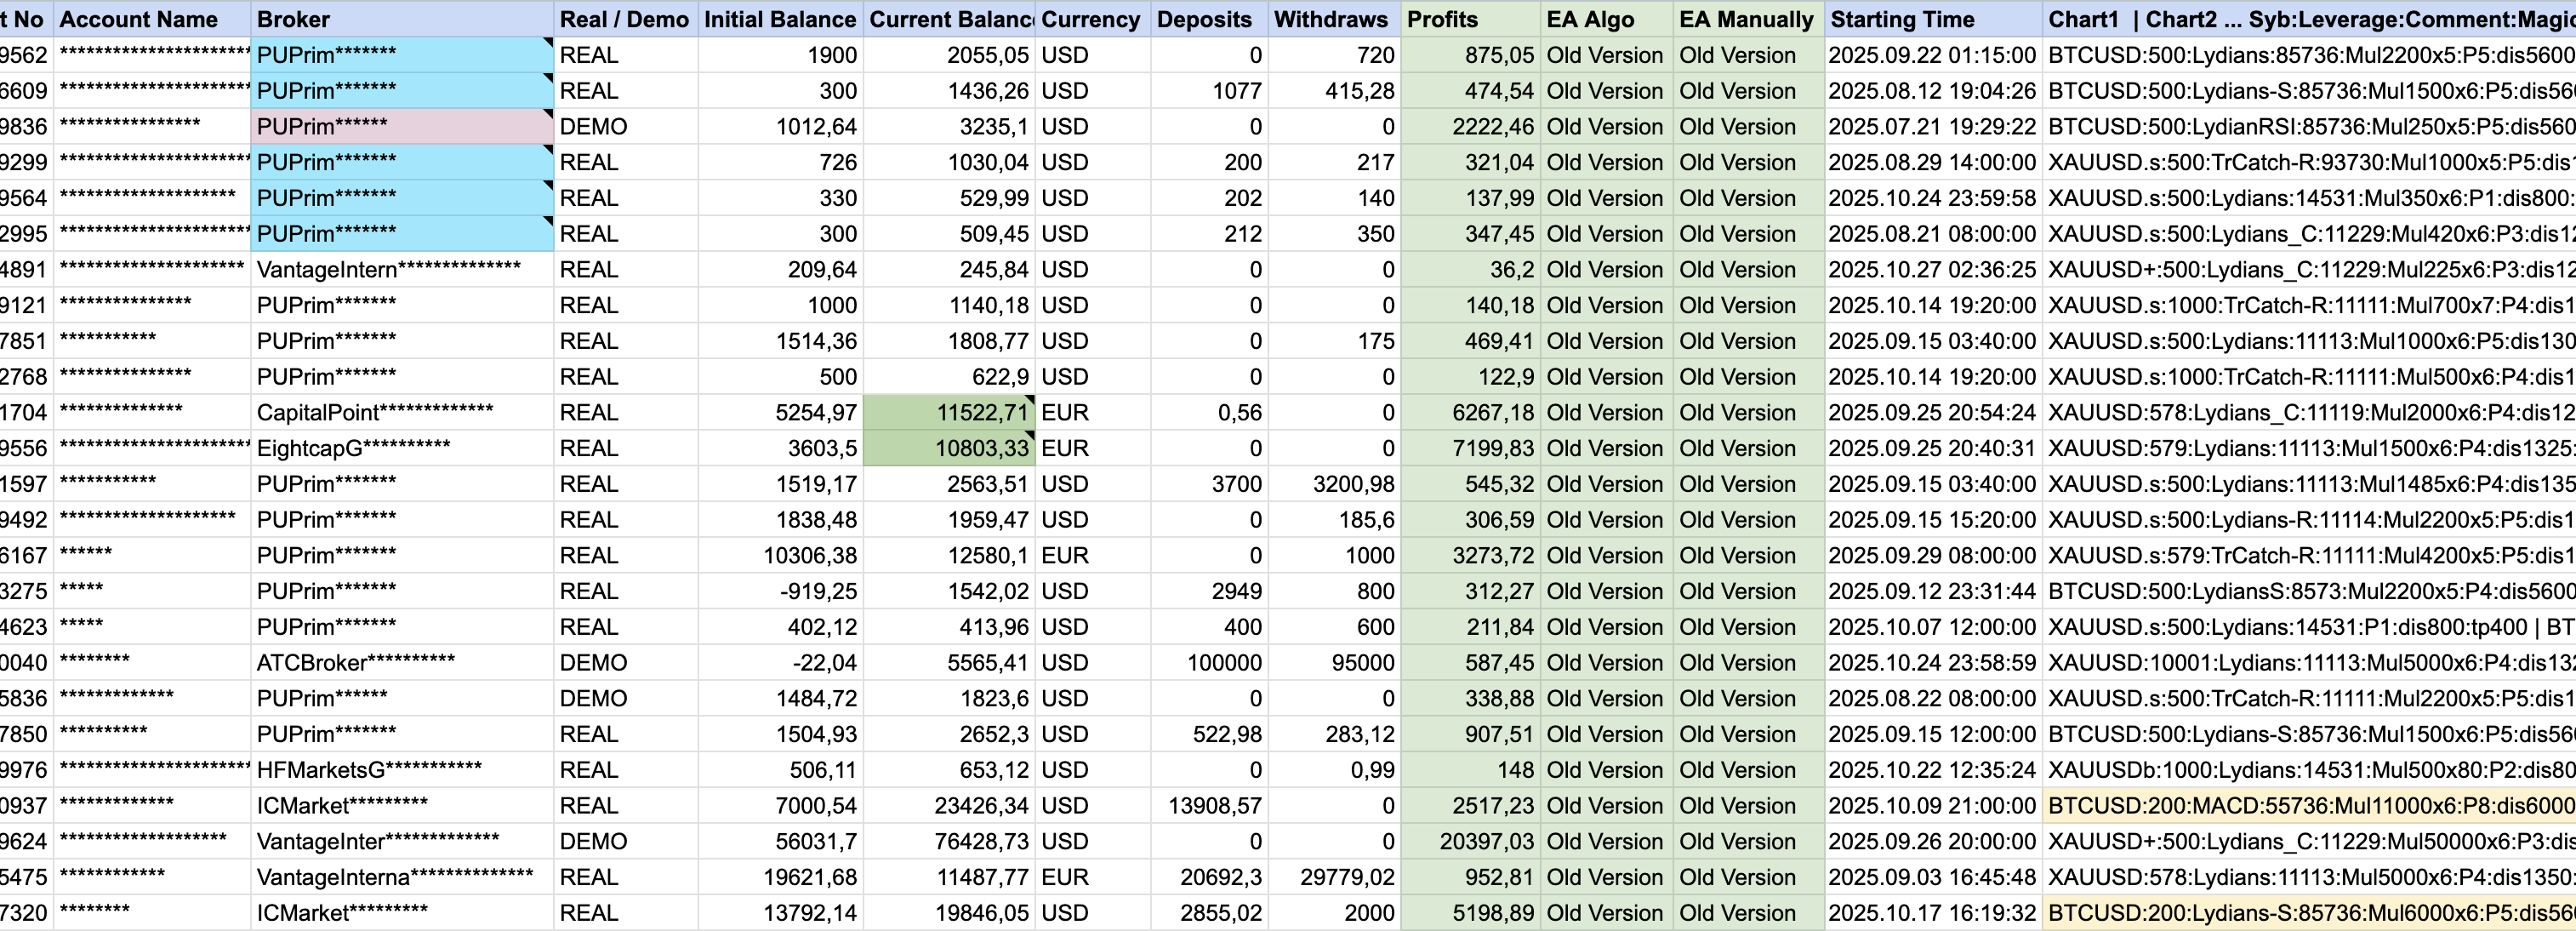This screenshot has height=931, width=2576.
Task: Select the Withdraws column header
Action: [x=1333, y=19]
